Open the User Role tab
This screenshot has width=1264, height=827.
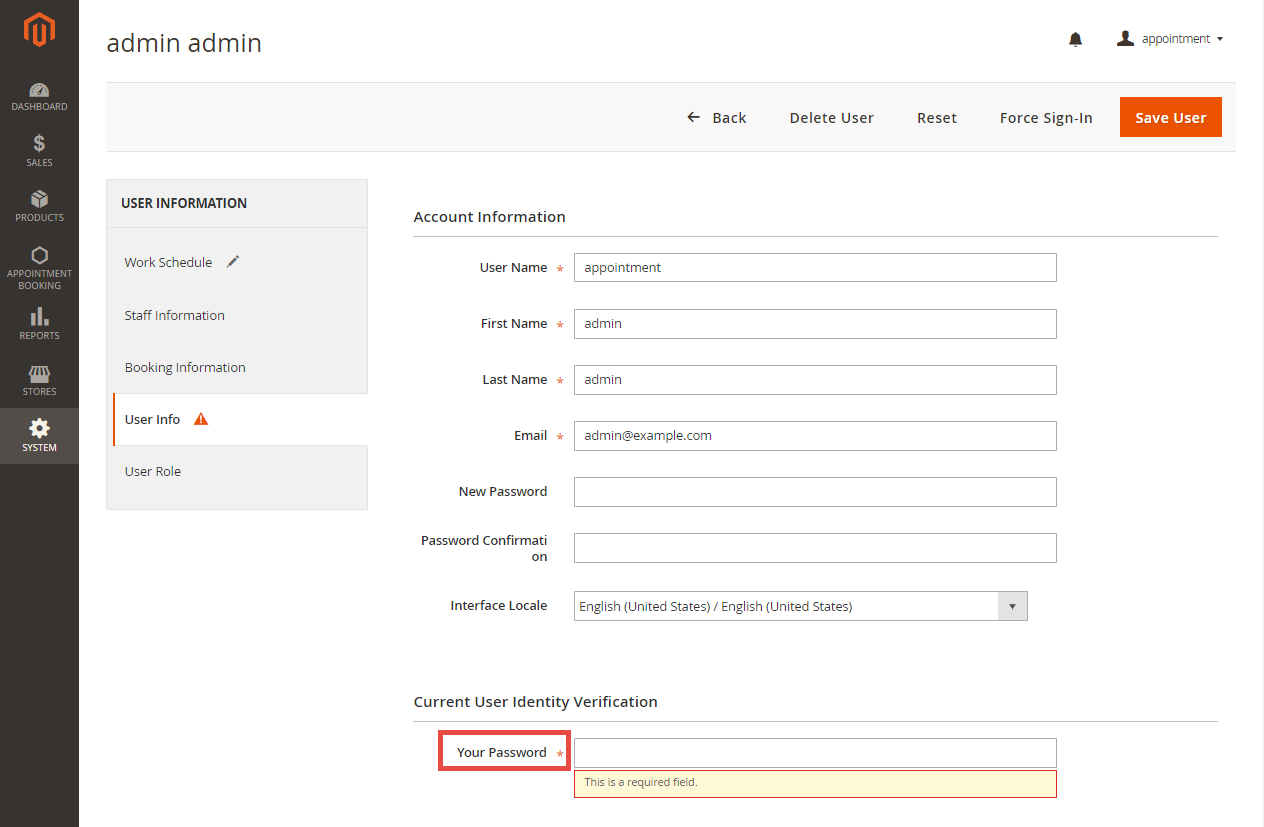coord(153,471)
